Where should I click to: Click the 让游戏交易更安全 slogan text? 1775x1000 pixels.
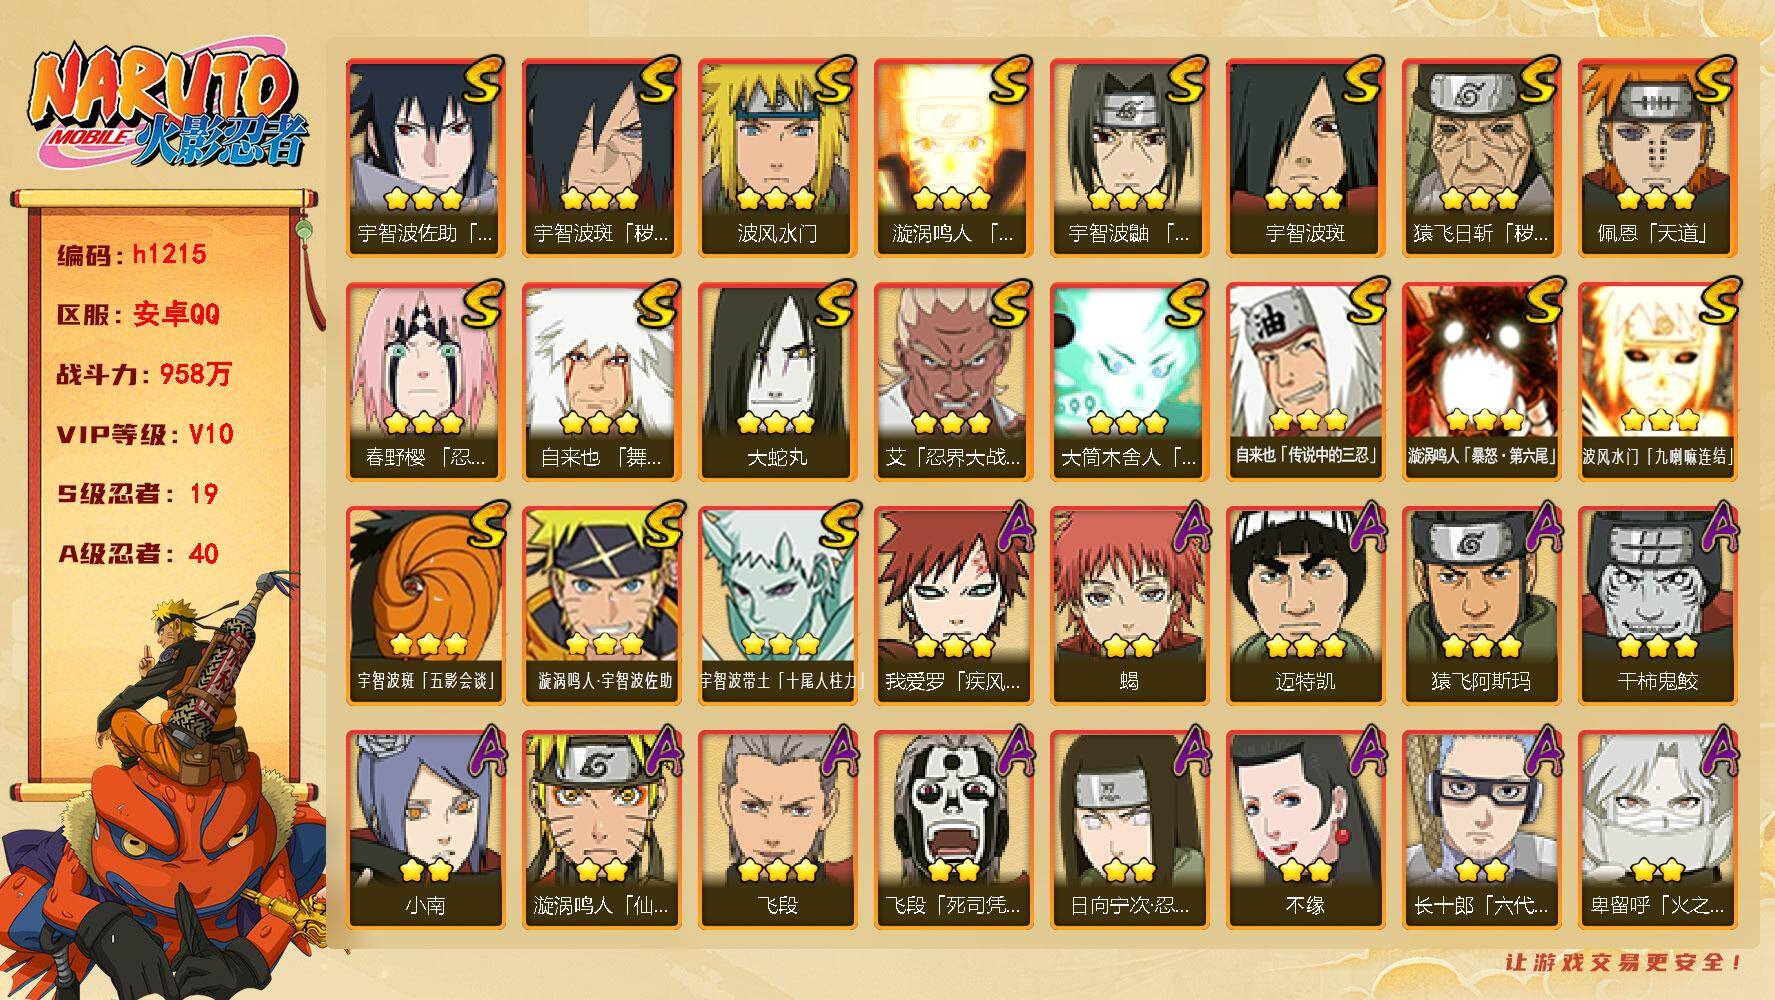[x=1625, y=962]
